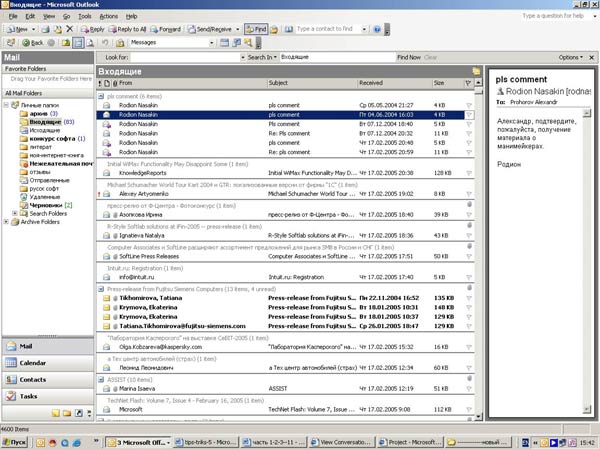Click the Print icon in the toolbar
Screen dimensions: 600x450
point(46,30)
